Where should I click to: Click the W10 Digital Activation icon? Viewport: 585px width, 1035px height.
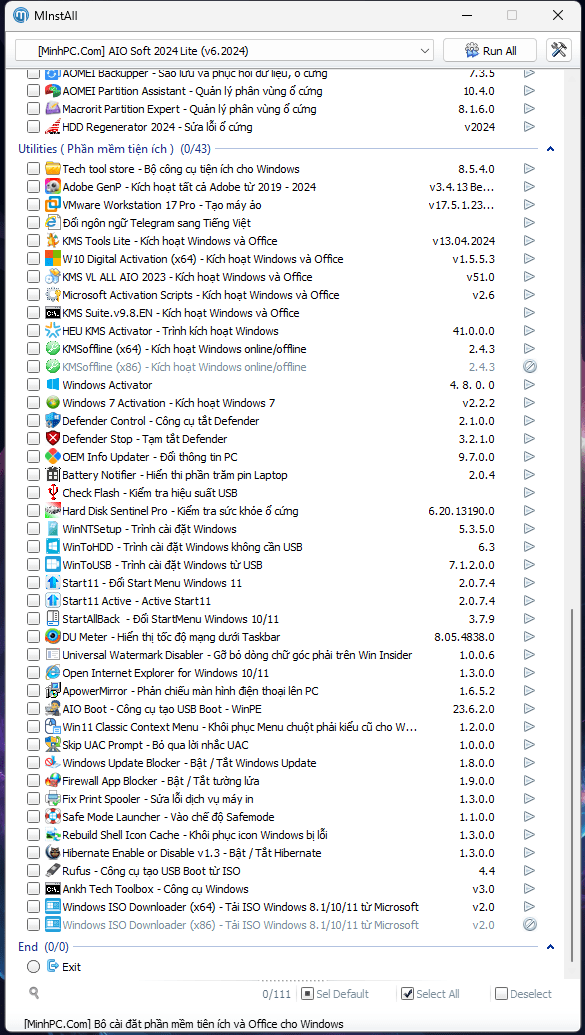click(x=53, y=259)
